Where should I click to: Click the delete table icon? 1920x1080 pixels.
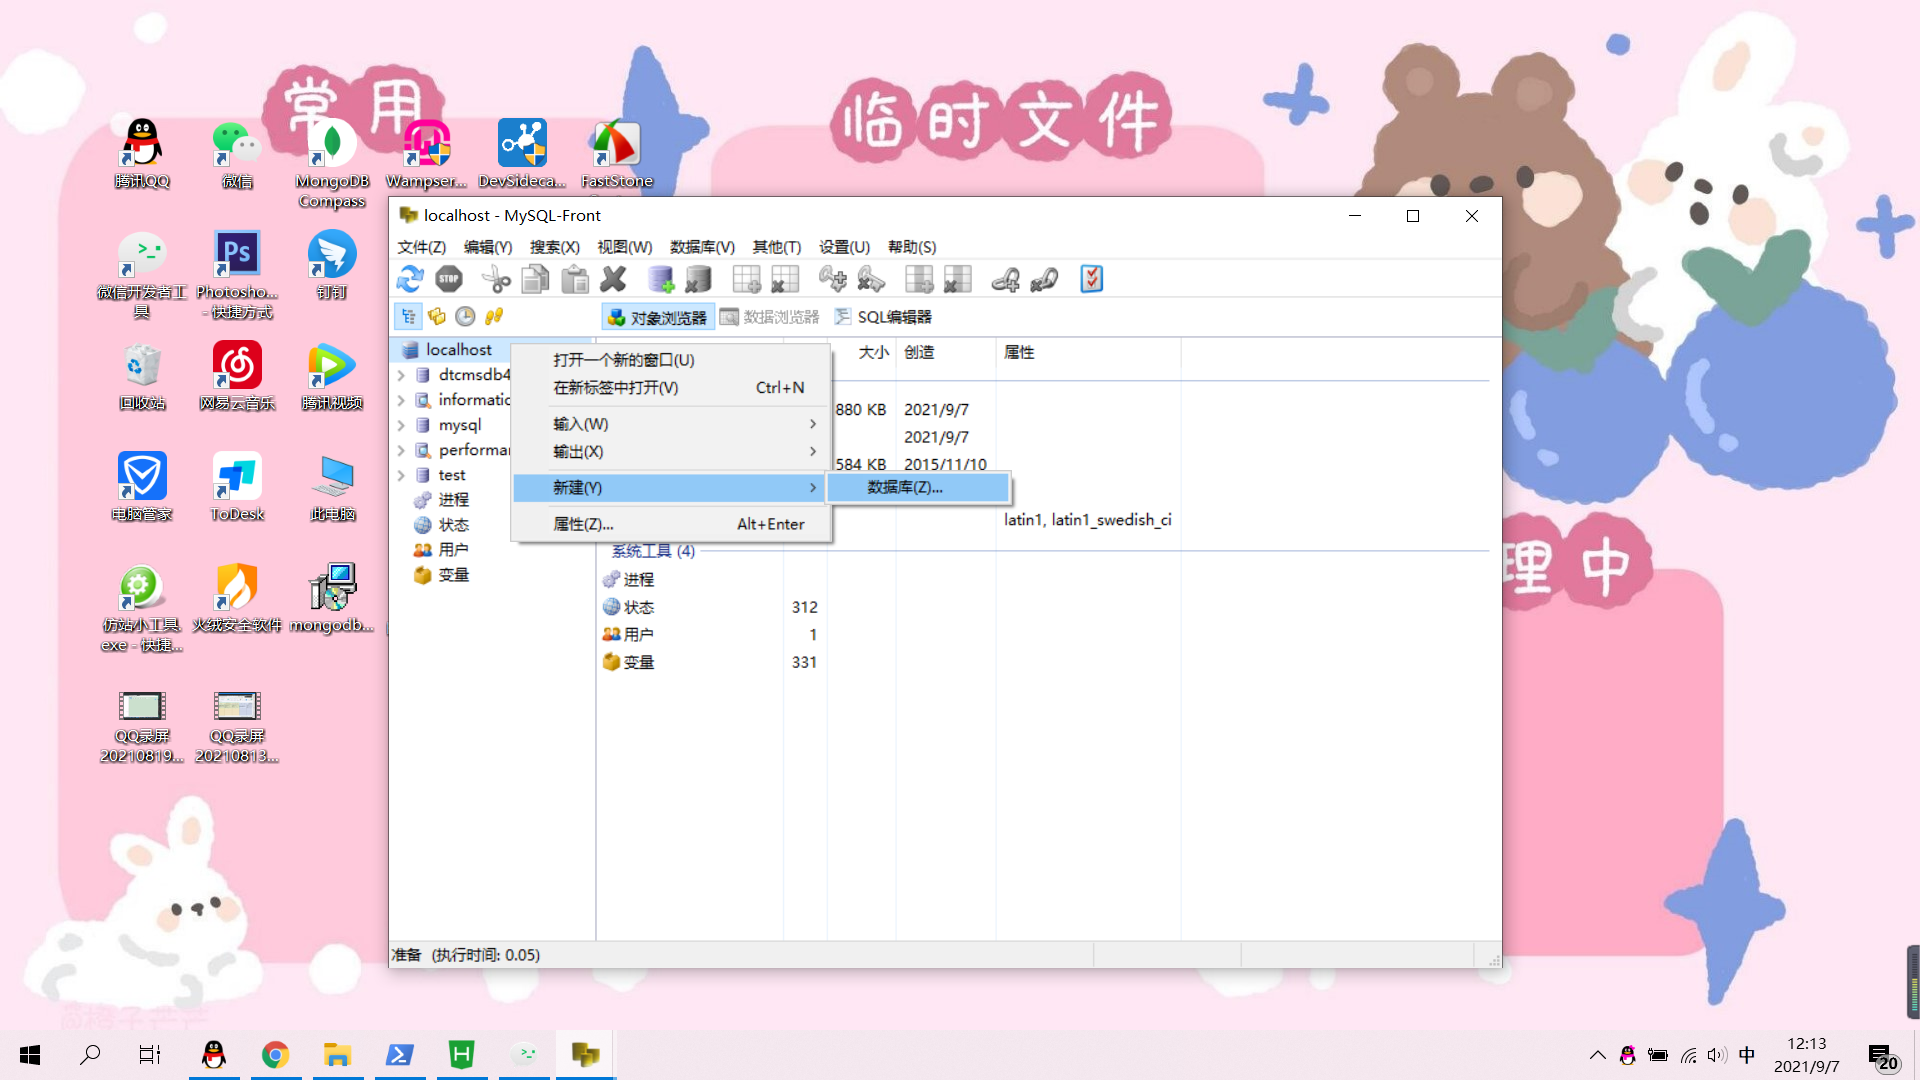point(785,279)
